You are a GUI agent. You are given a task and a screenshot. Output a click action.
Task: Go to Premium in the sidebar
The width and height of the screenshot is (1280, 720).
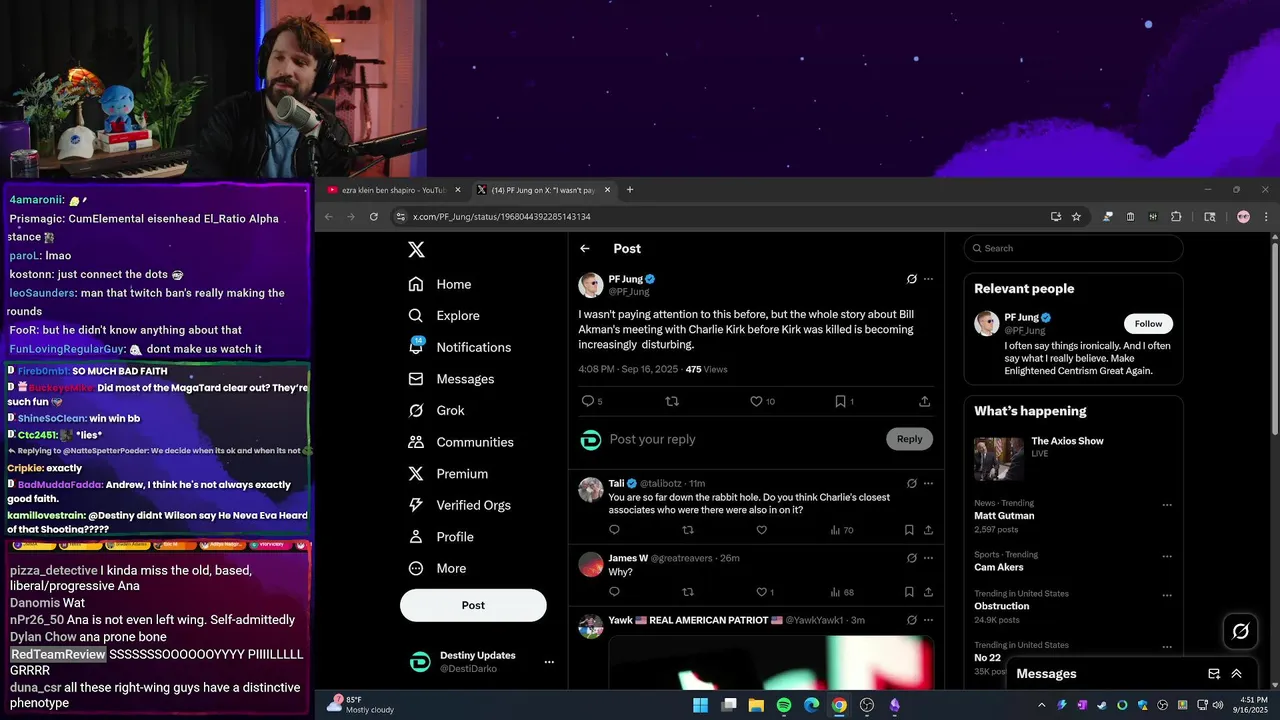pos(448,474)
